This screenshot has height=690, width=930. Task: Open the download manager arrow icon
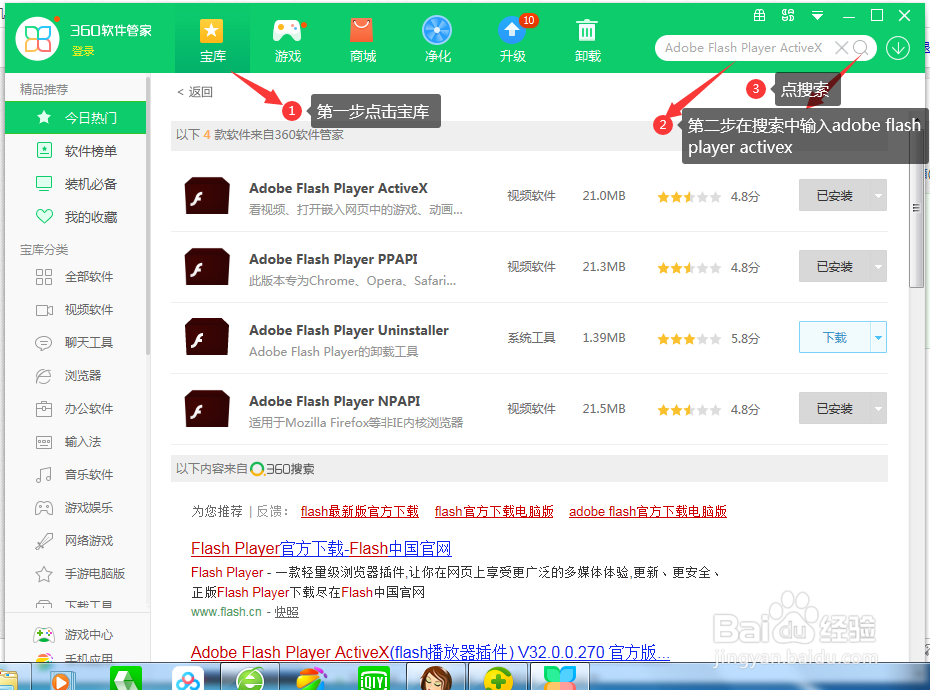(898, 48)
